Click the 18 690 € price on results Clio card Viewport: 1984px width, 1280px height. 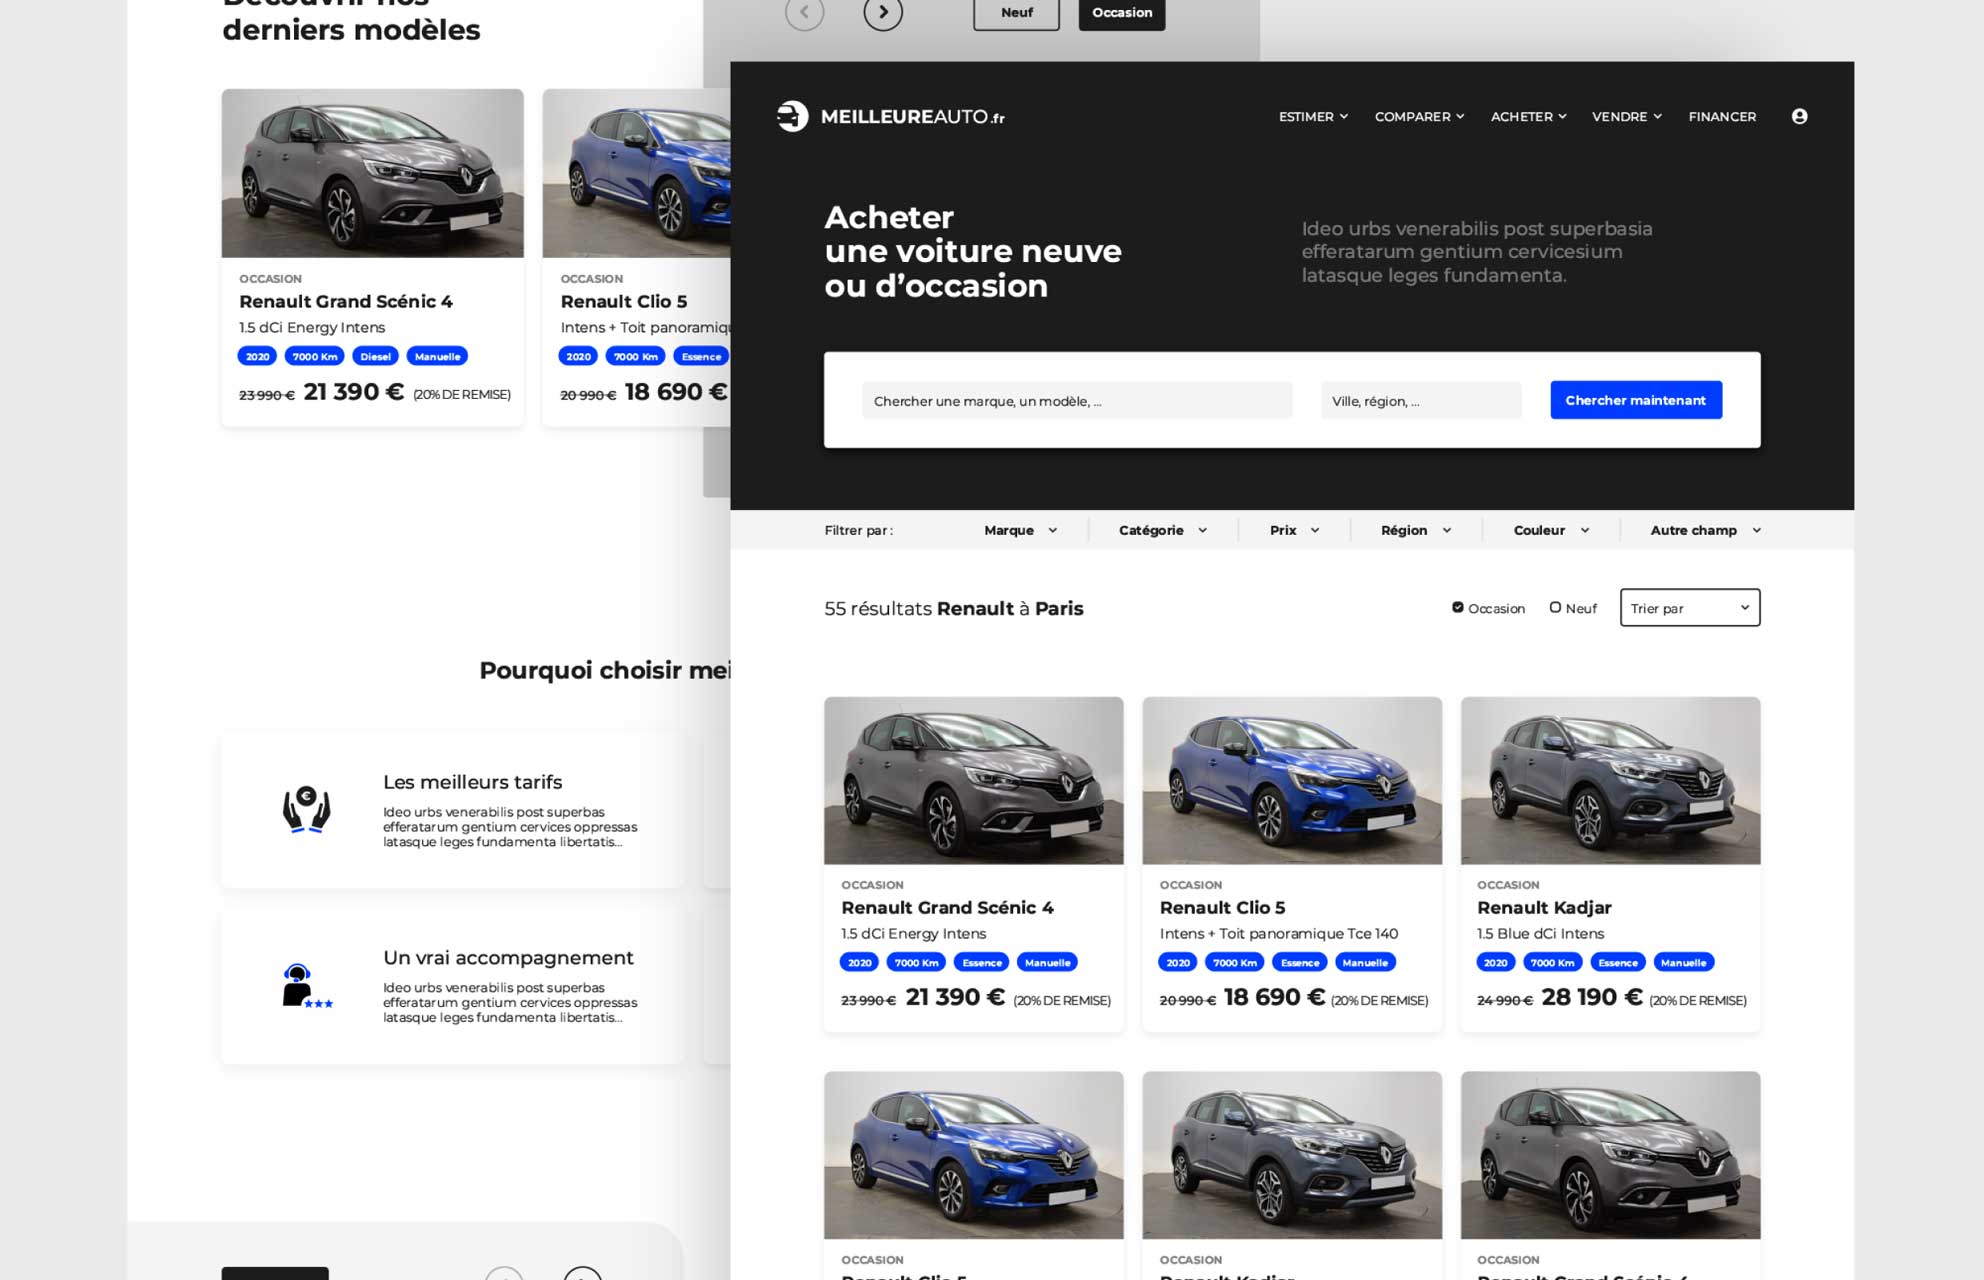click(1274, 997)
